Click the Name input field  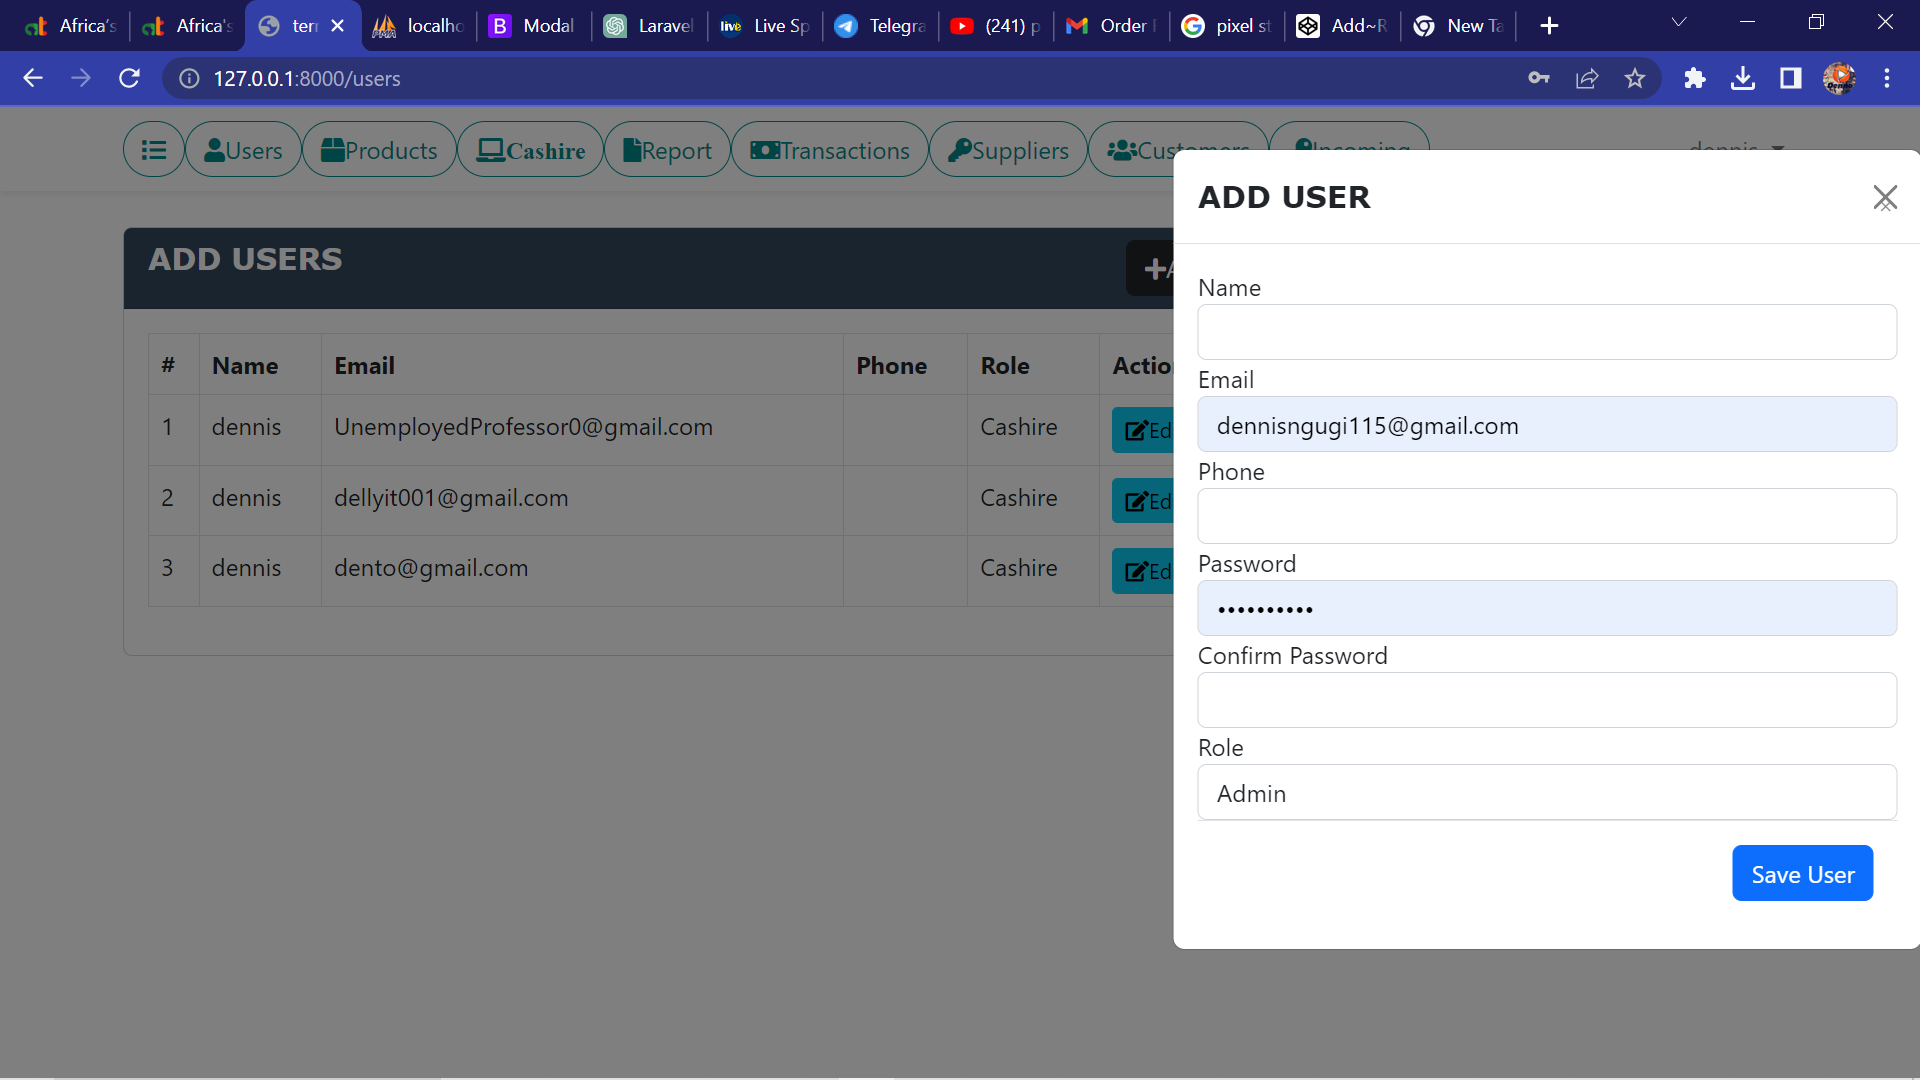(x=1547, y=332)
